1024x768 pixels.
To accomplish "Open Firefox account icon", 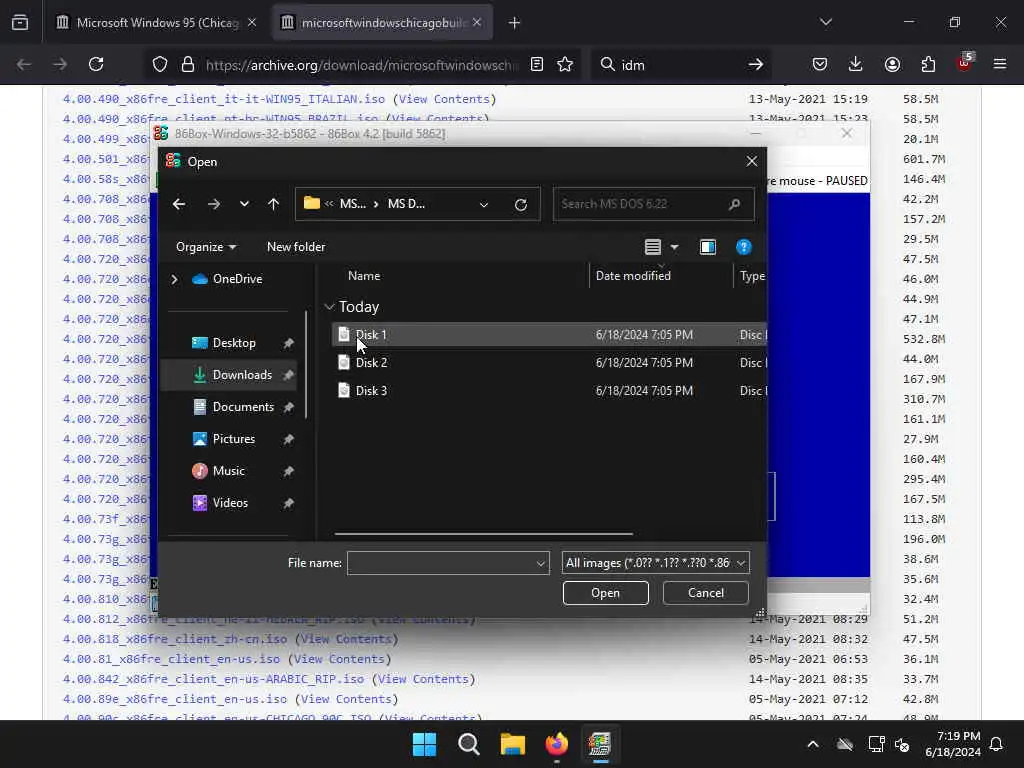I will pos(892,64).
